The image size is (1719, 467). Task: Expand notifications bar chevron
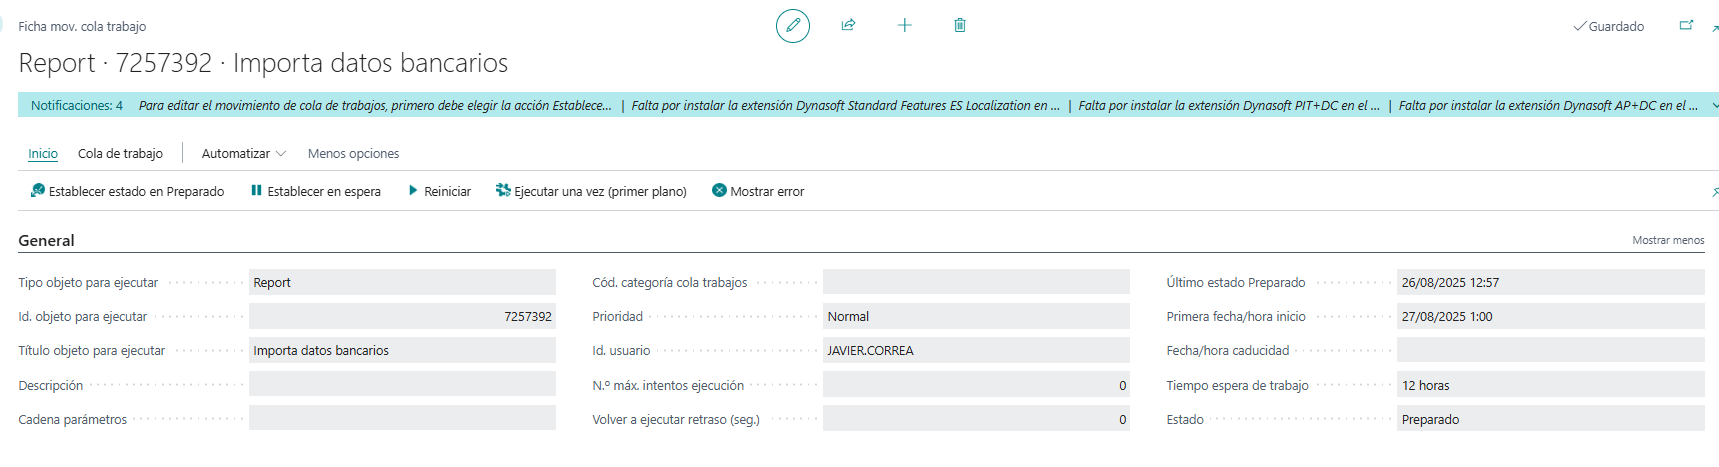click(1714, 105)
